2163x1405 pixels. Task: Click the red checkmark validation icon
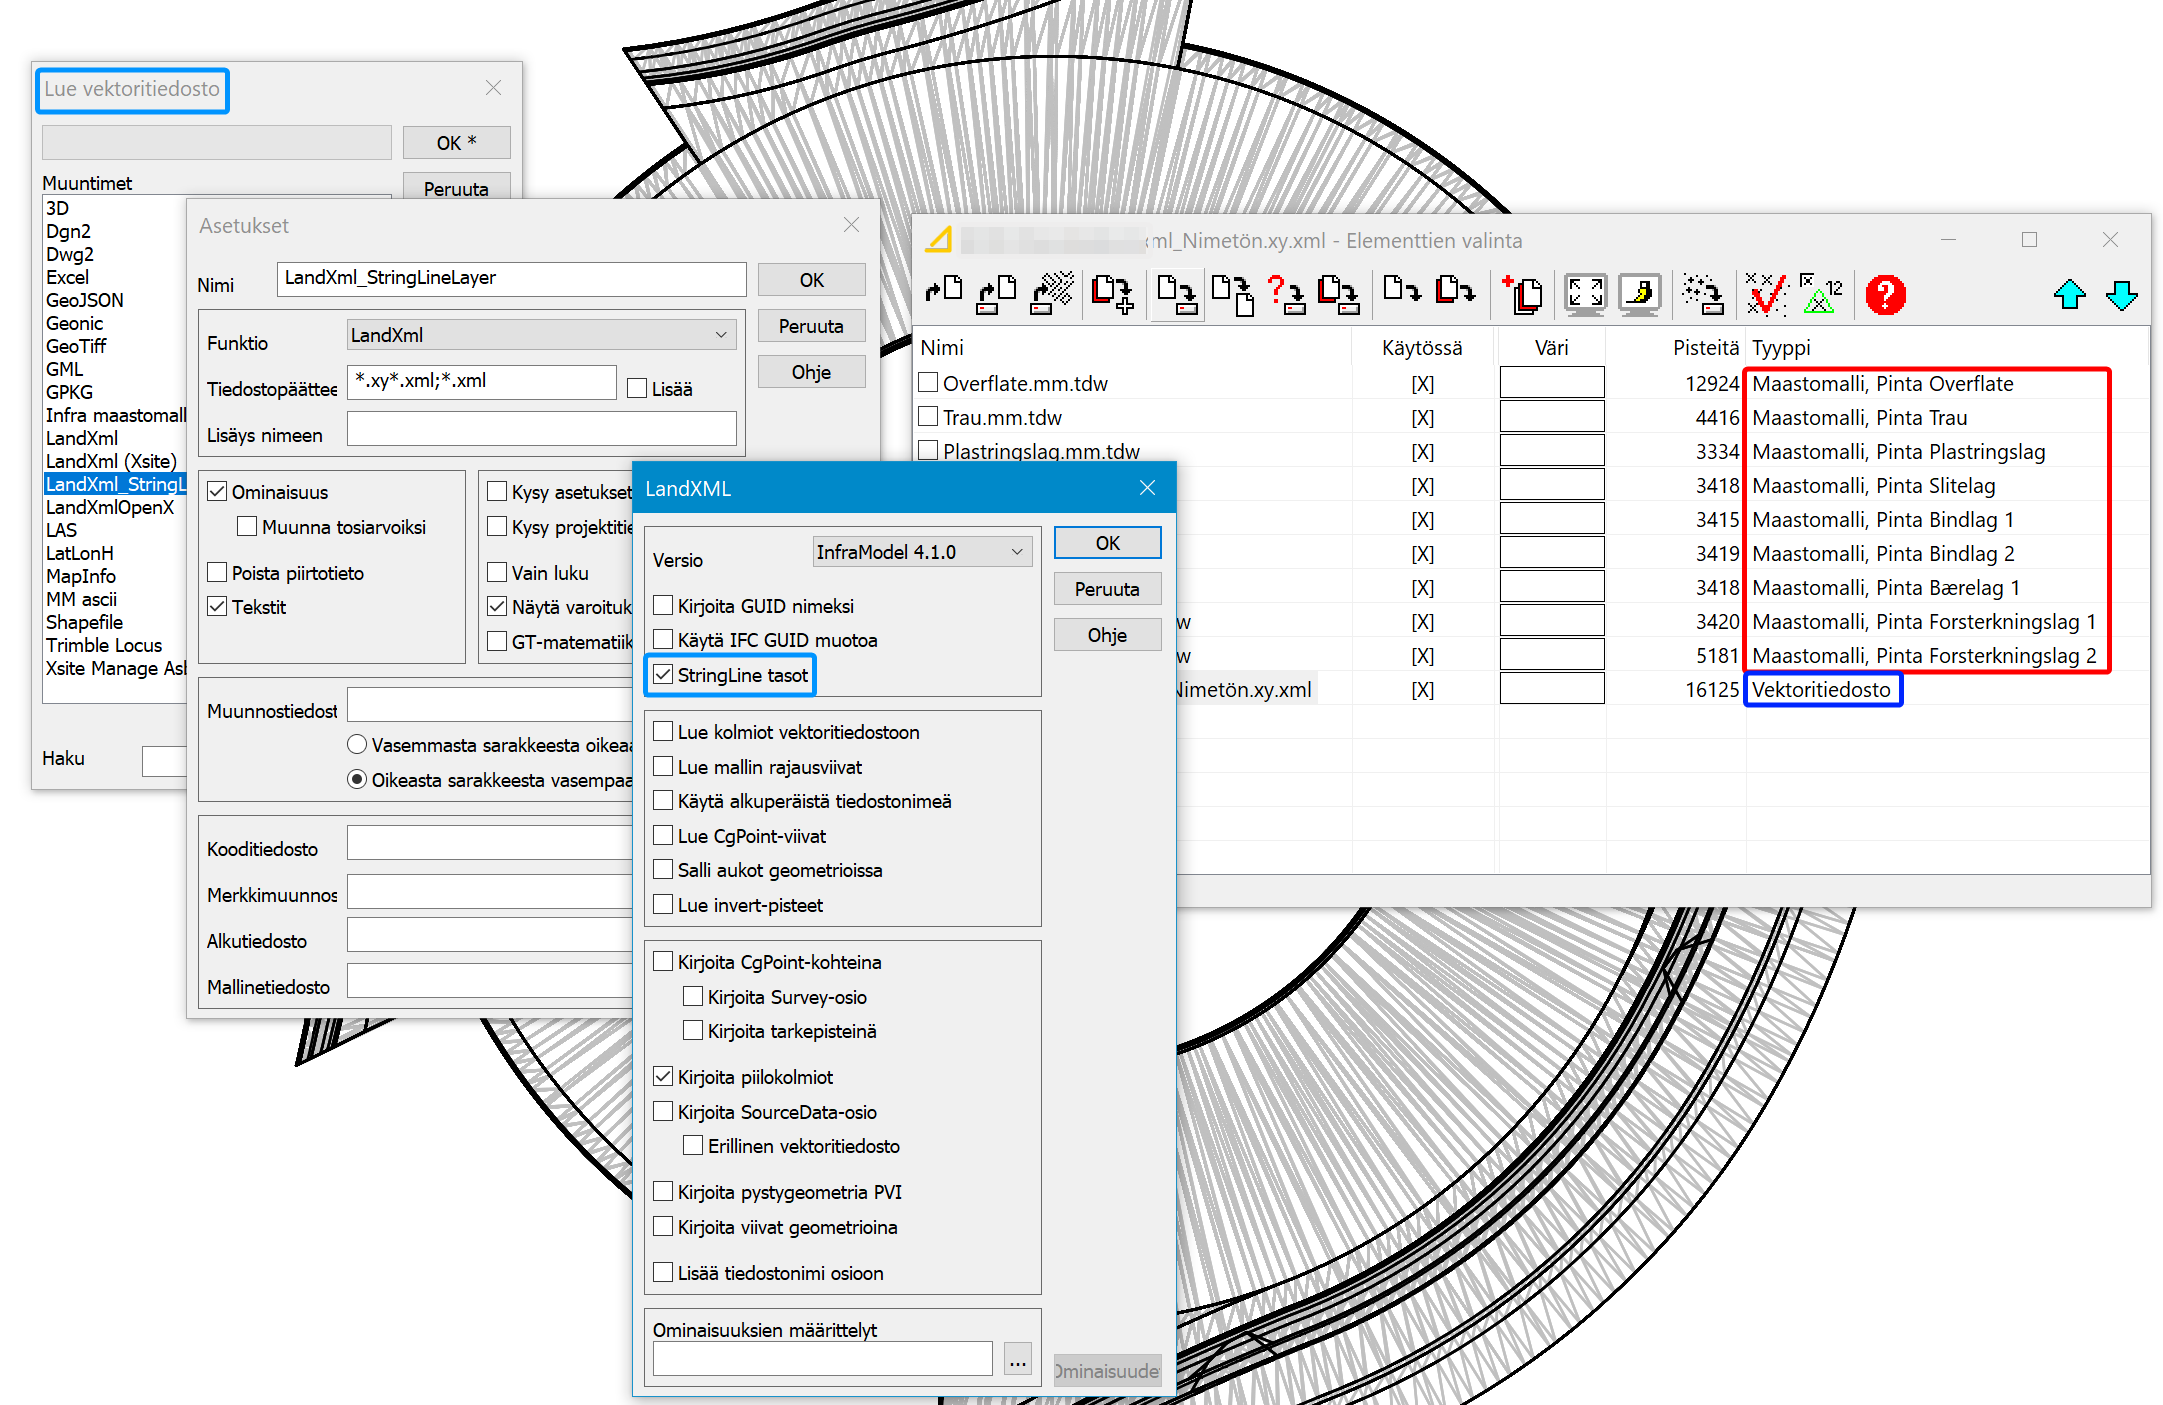coord(1766,295)
